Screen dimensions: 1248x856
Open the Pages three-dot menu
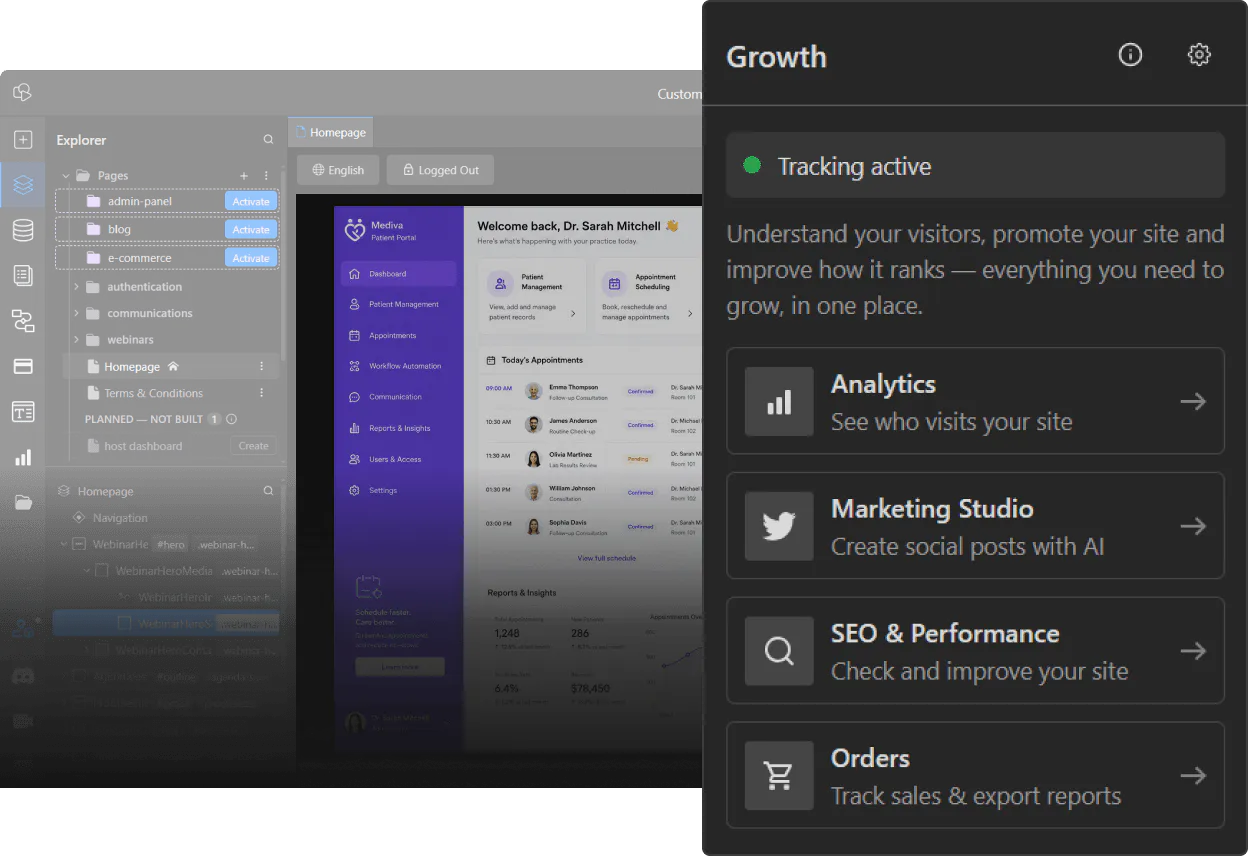pyautogui.click(x=266, y=175)
